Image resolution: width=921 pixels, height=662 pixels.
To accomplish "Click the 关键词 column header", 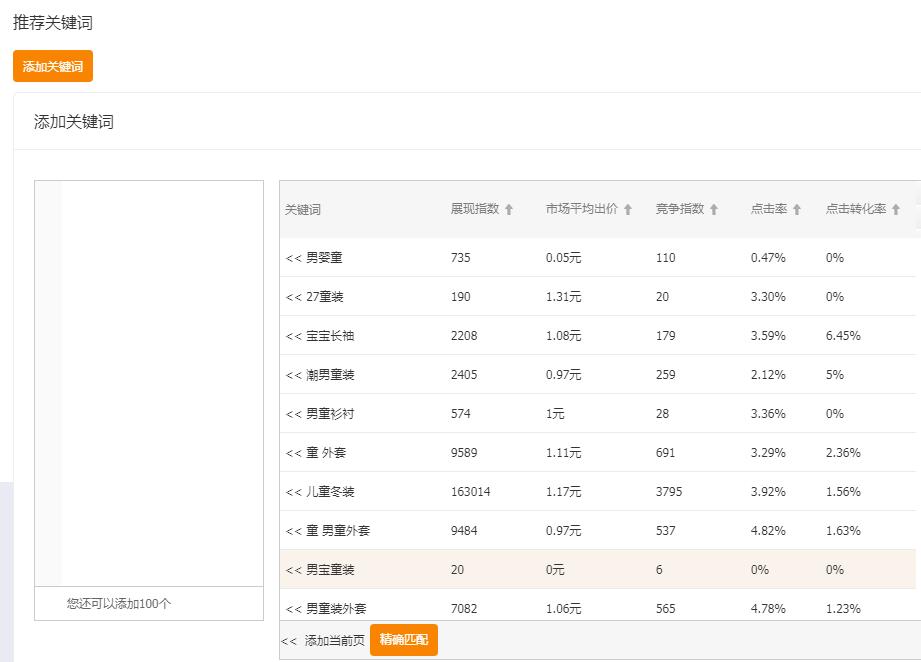I will 302,210.
